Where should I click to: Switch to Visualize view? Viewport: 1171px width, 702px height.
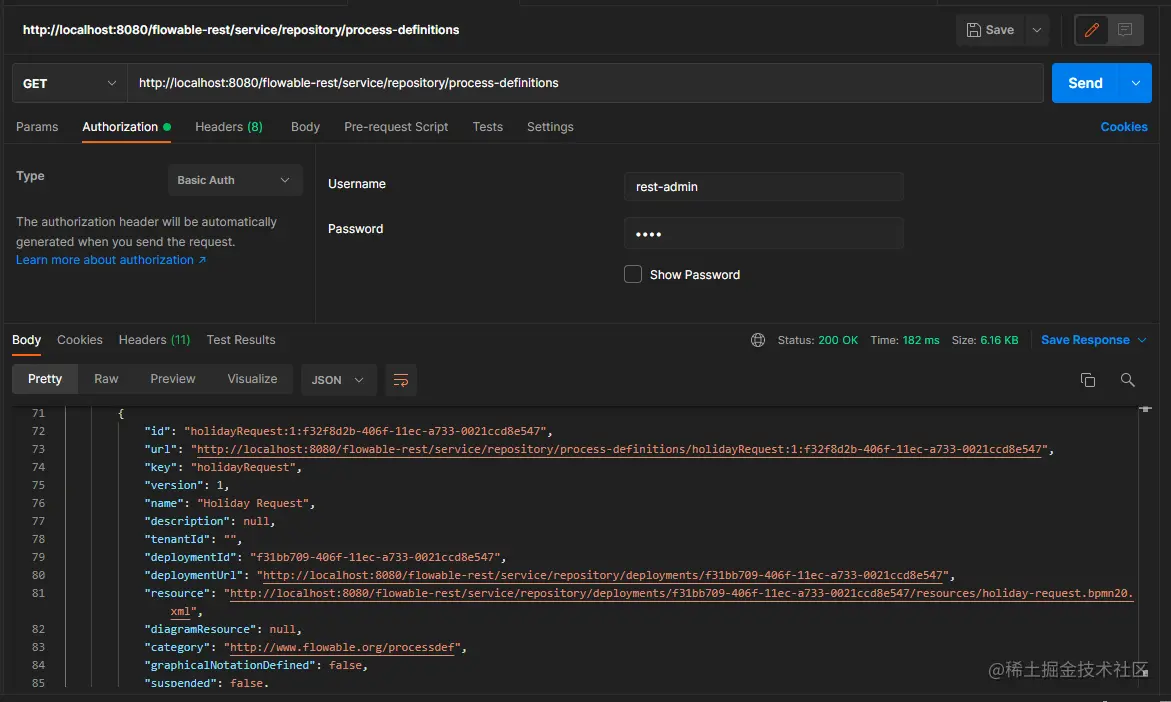click(x=252, y=379)
